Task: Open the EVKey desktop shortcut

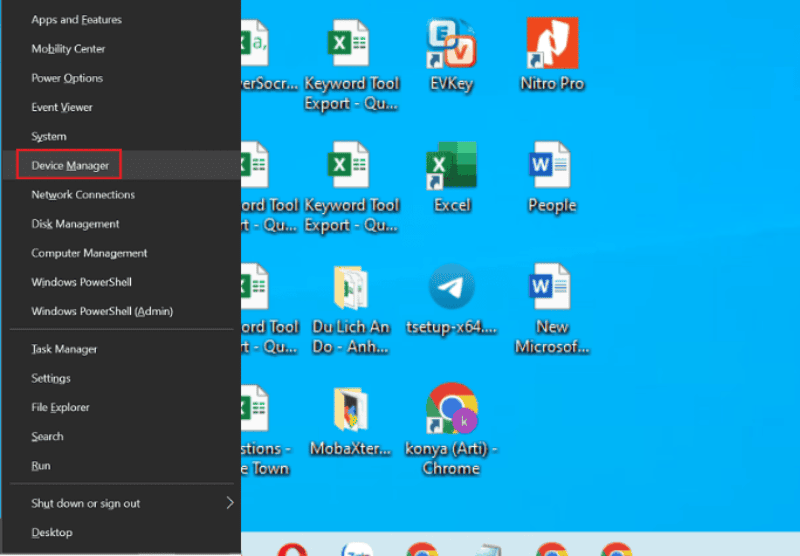Action: pyautogui.click(x=451, y=44)
